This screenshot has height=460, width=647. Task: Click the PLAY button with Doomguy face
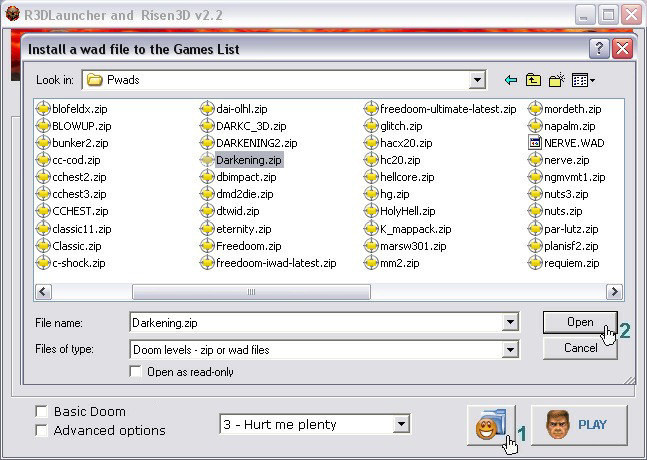(579, 425)
